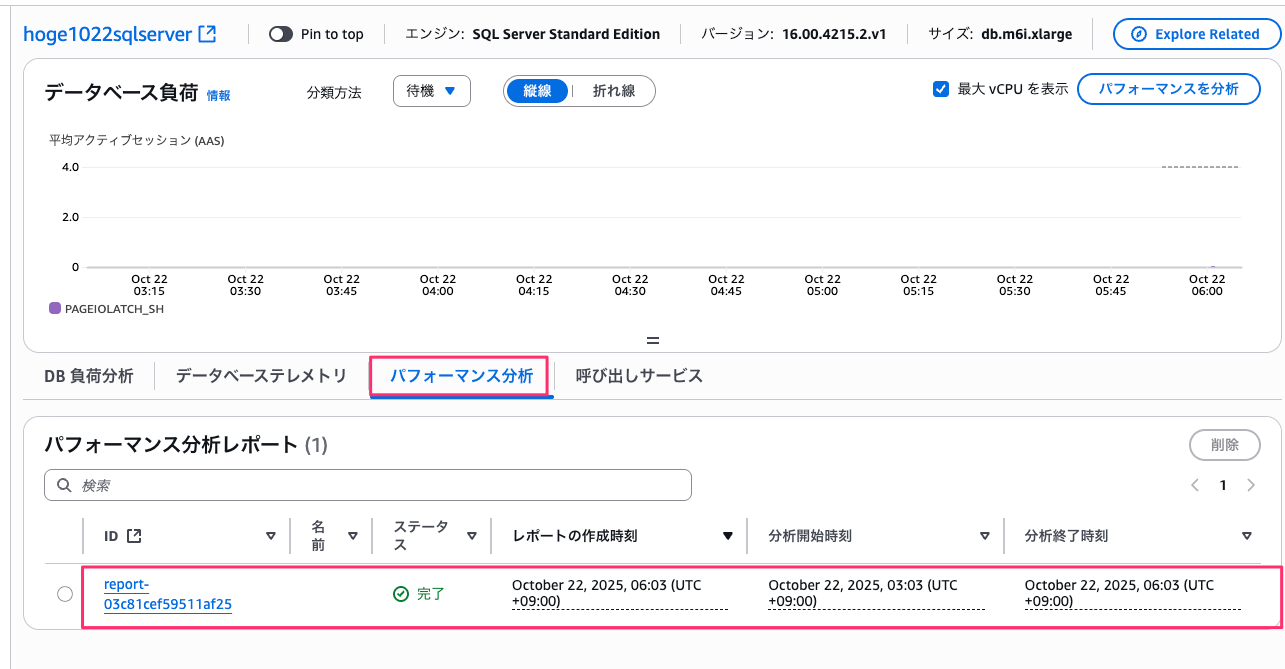Switch to DB 負荷分析 tab

pos(88,376)
